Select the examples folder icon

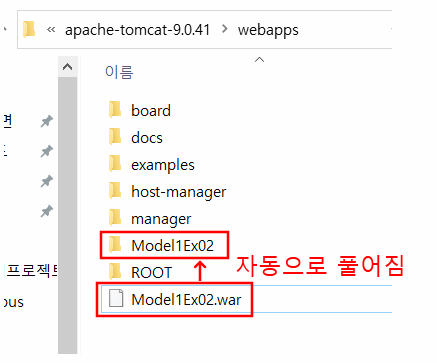click(115, 164)
